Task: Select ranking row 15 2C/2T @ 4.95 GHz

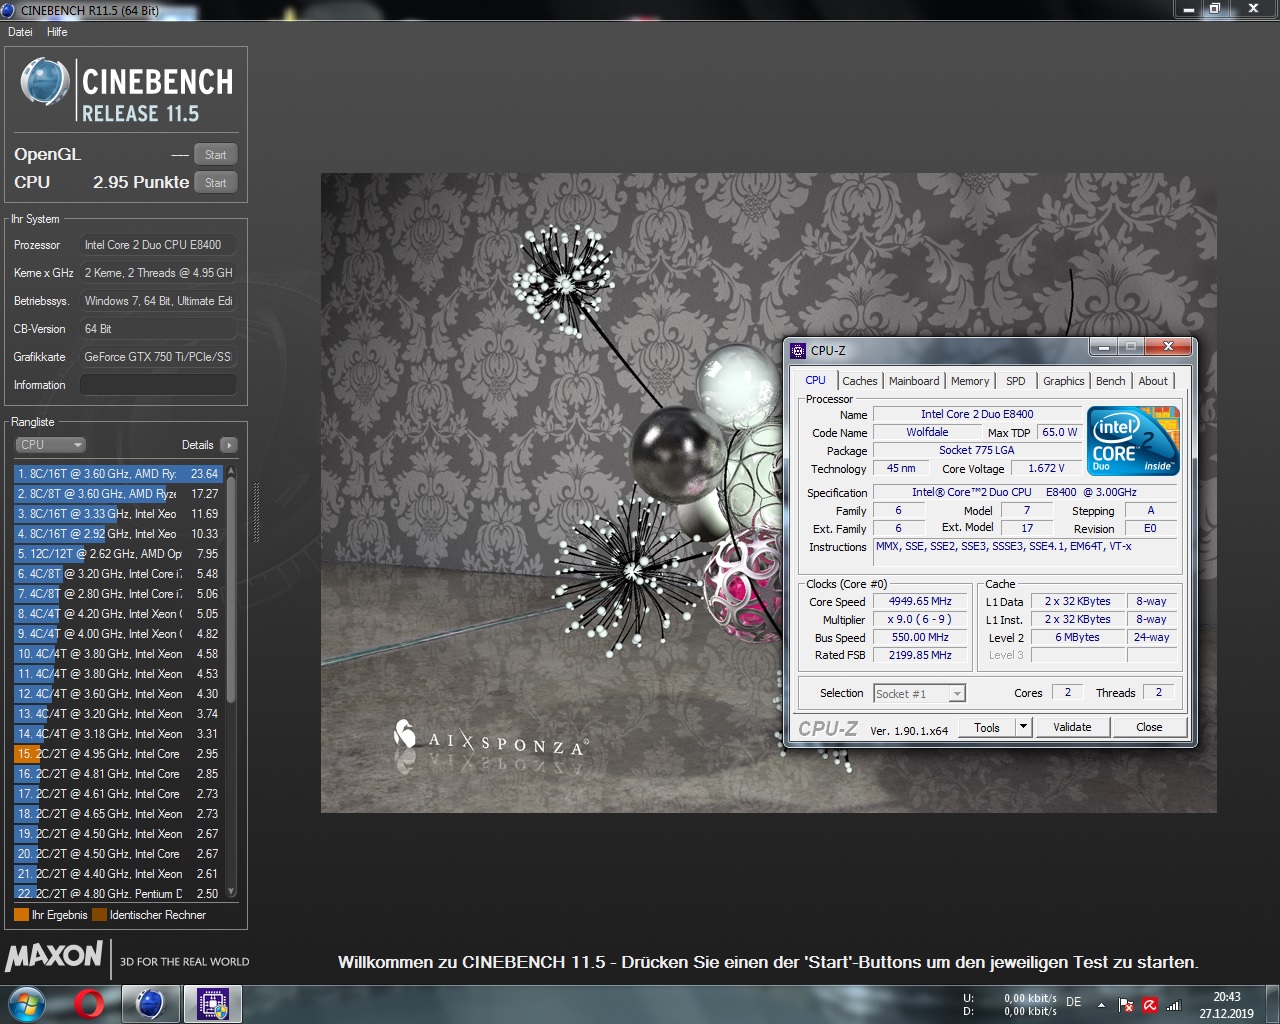Action: point(118,754)
